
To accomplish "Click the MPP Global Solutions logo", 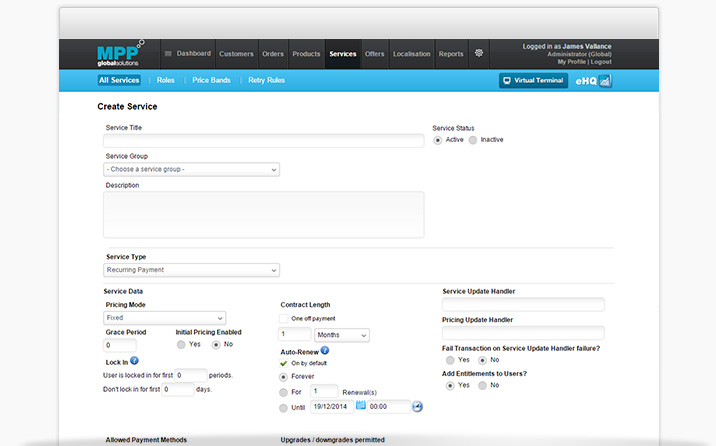I will pos(121,53).
